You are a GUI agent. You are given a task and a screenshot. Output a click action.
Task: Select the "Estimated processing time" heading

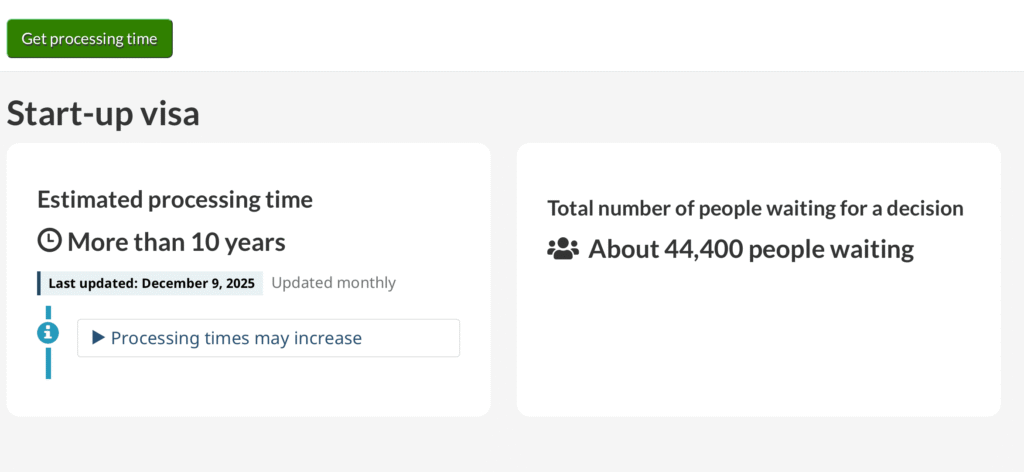(175, 199)
